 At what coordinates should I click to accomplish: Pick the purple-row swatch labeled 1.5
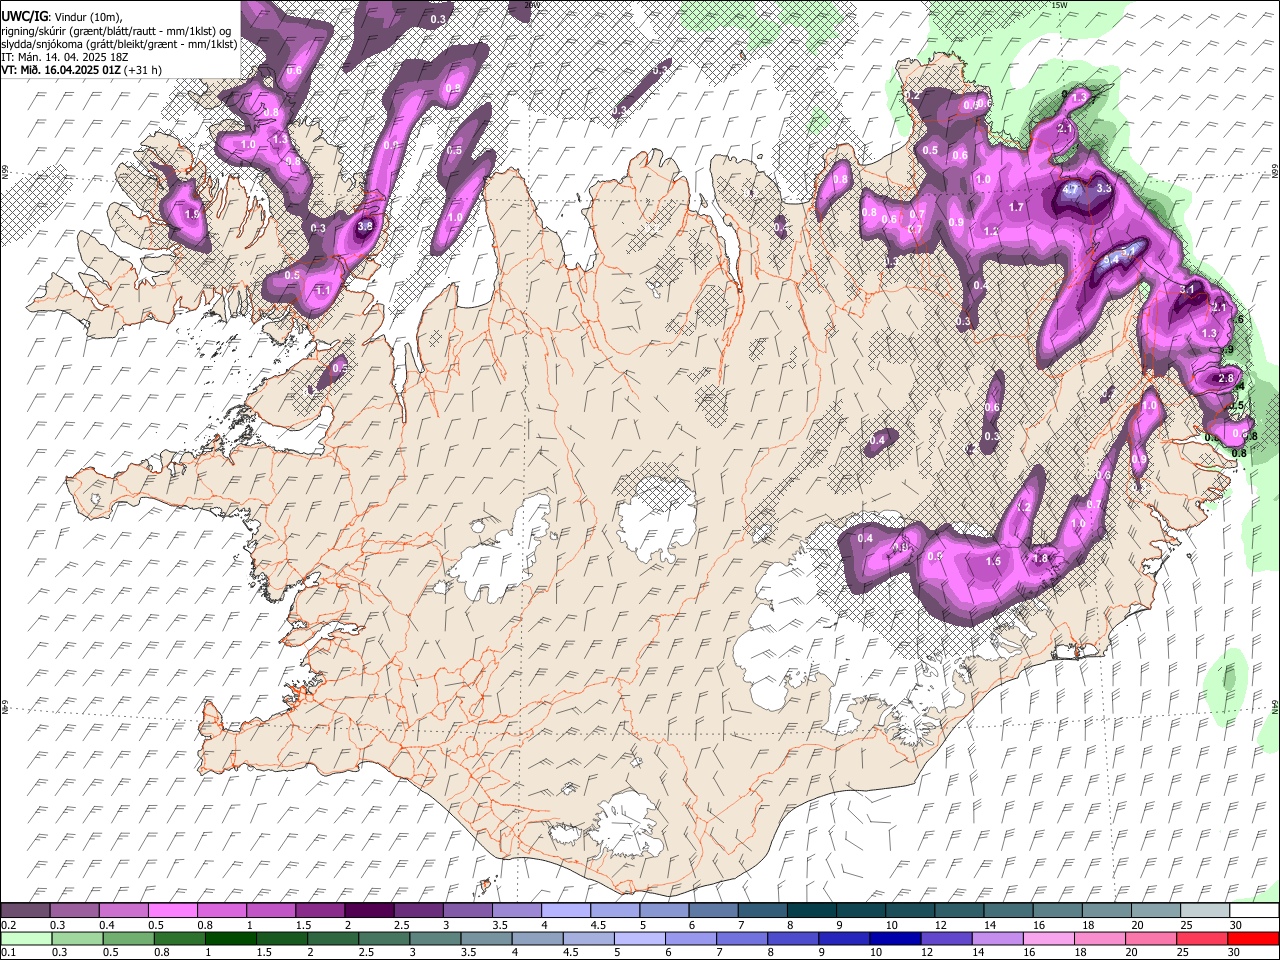(320, 911)
